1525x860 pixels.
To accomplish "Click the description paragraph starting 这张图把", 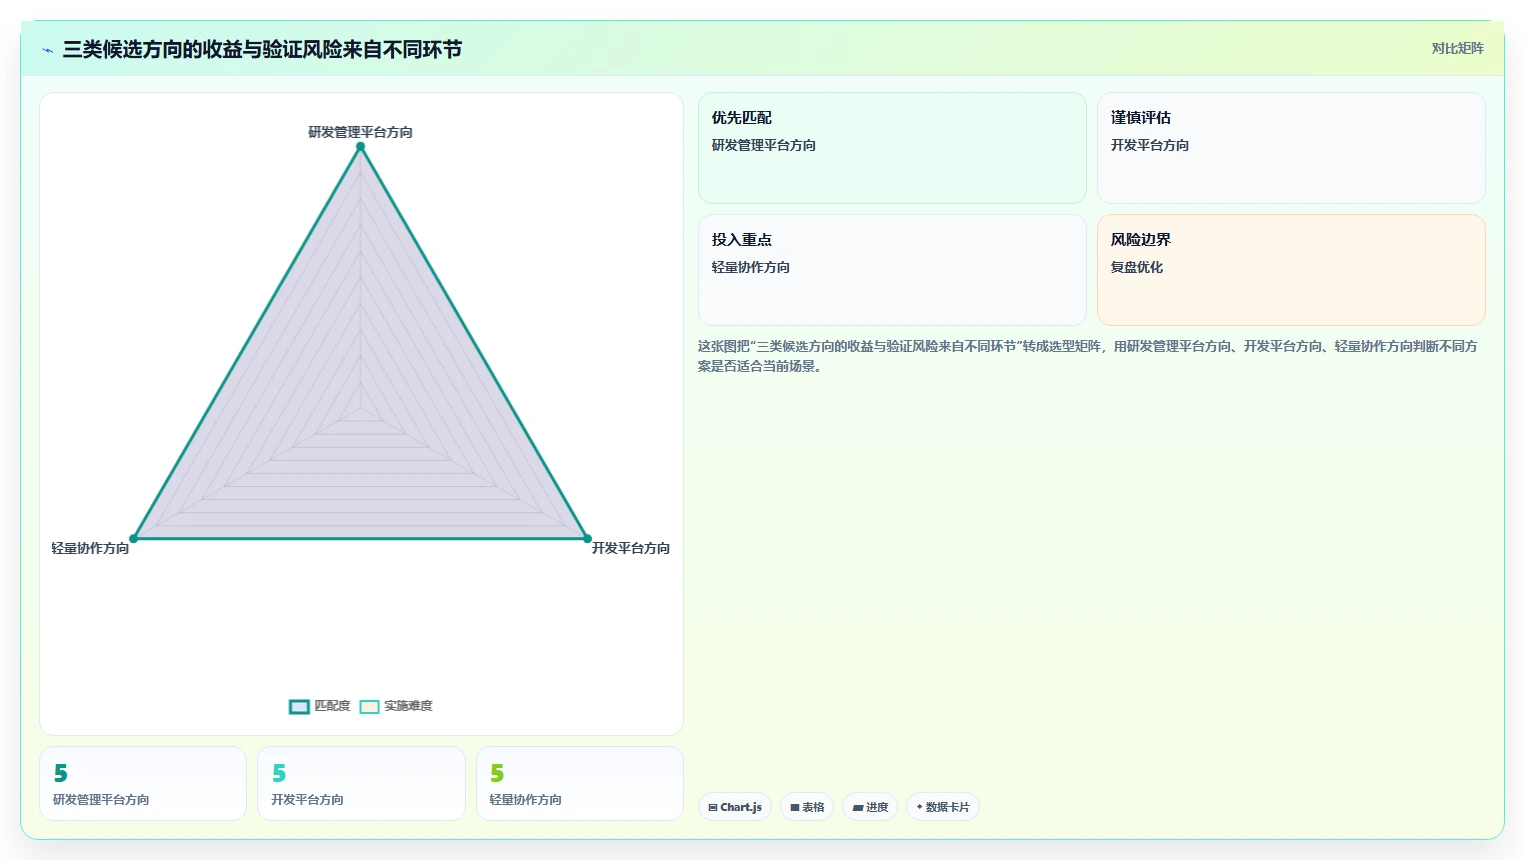I will pyautogui.click(x=1088, y=356).
